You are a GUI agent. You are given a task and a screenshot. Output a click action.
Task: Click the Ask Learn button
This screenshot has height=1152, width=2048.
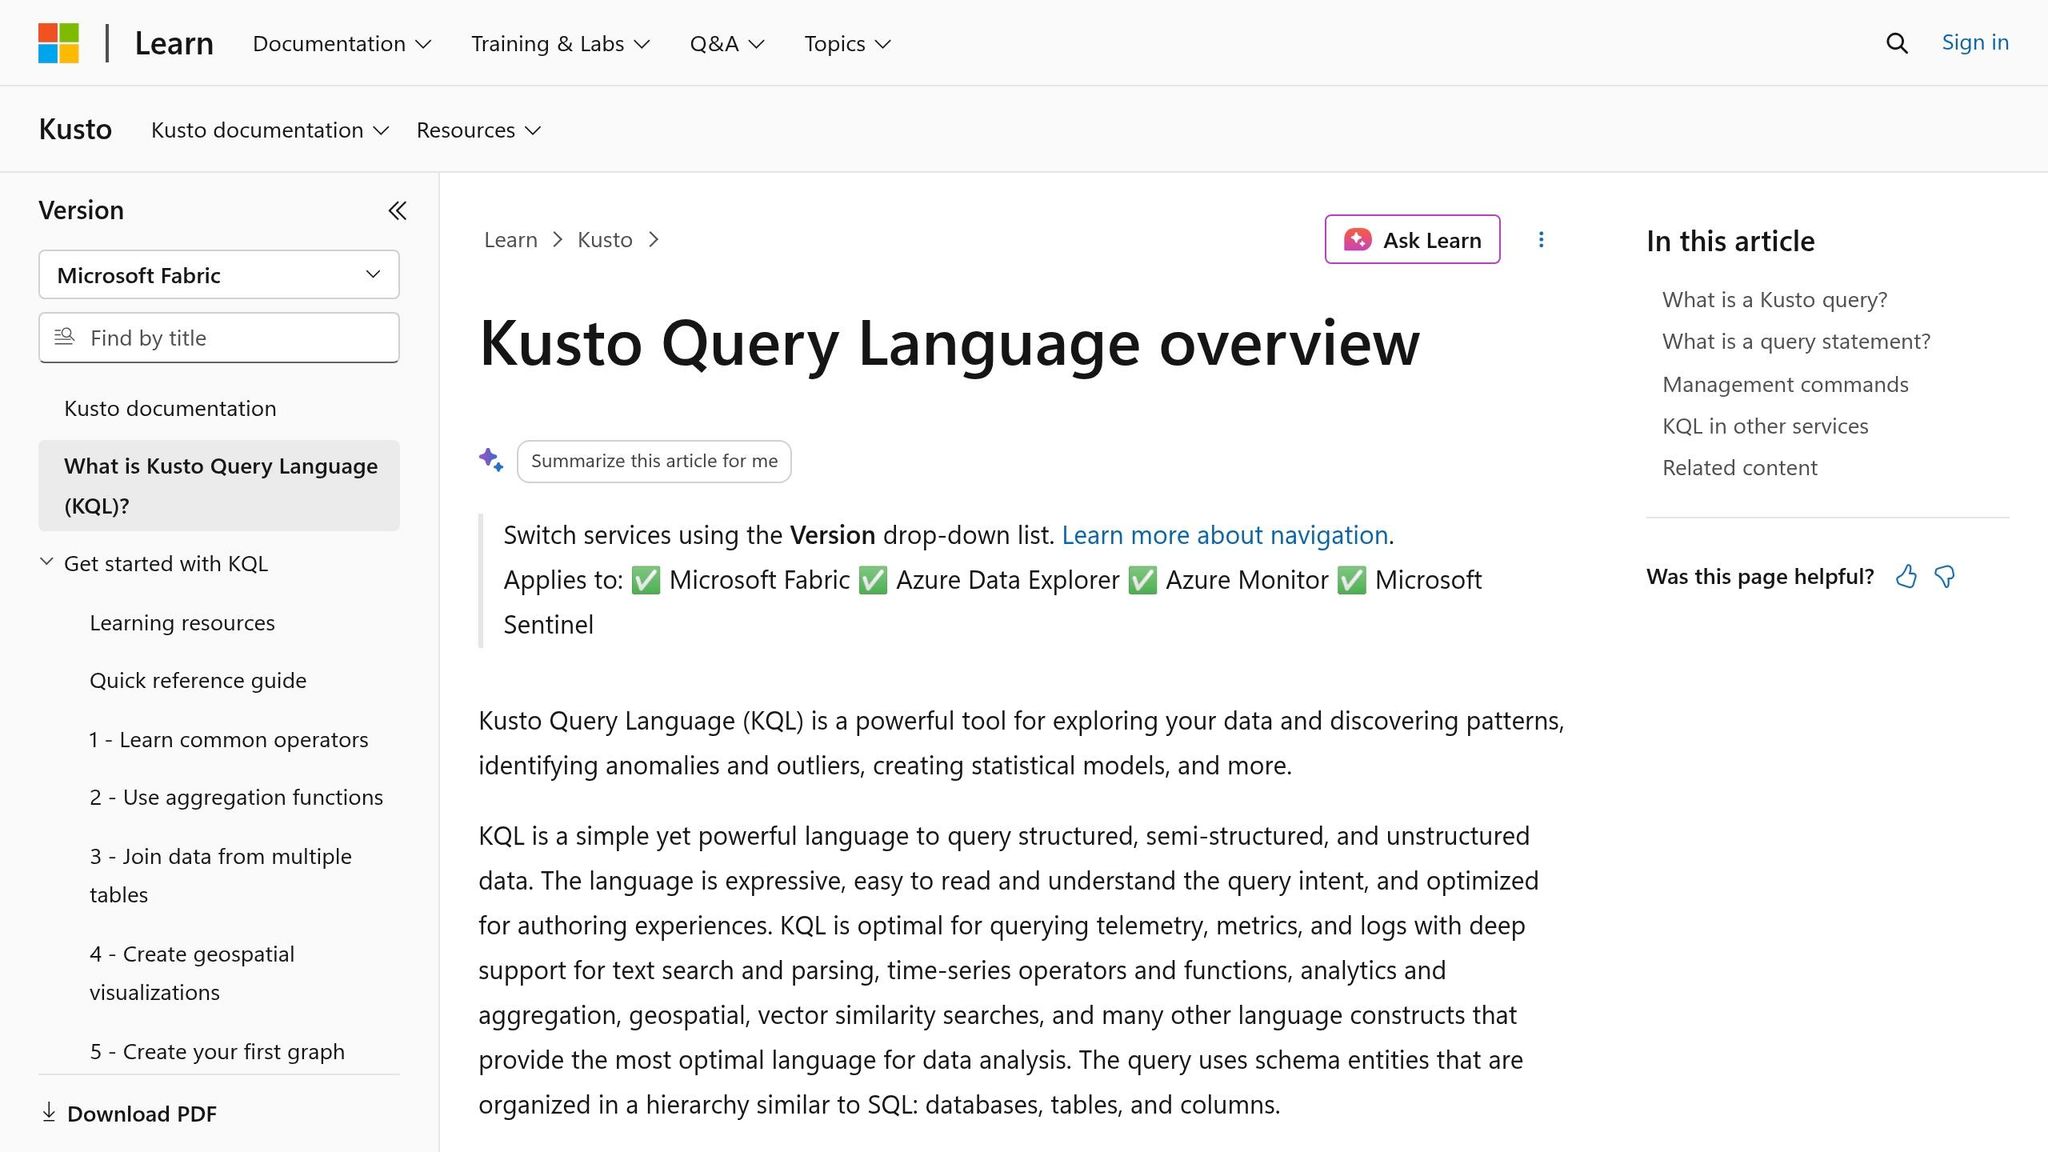pos(1412,240)
